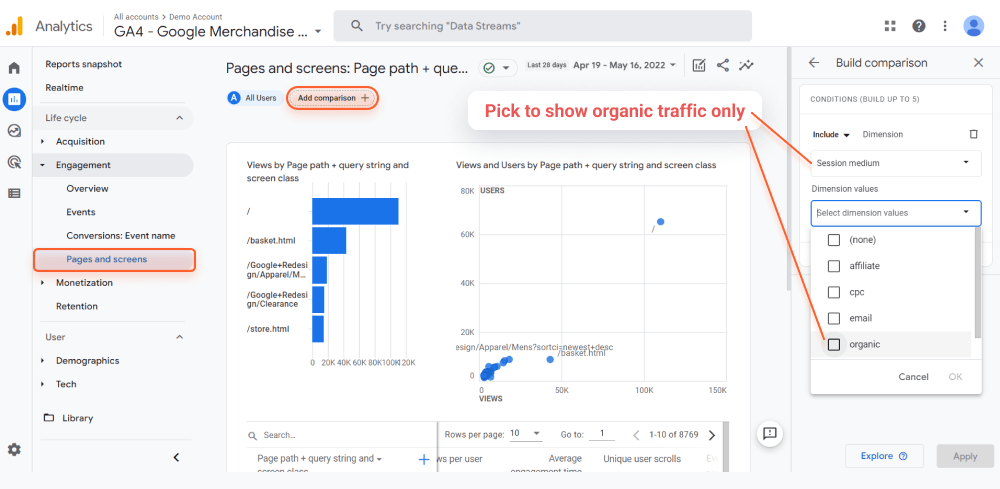Check the email dimension value
This screenshot has width=1000, height=489.
[x=834, y=318]
